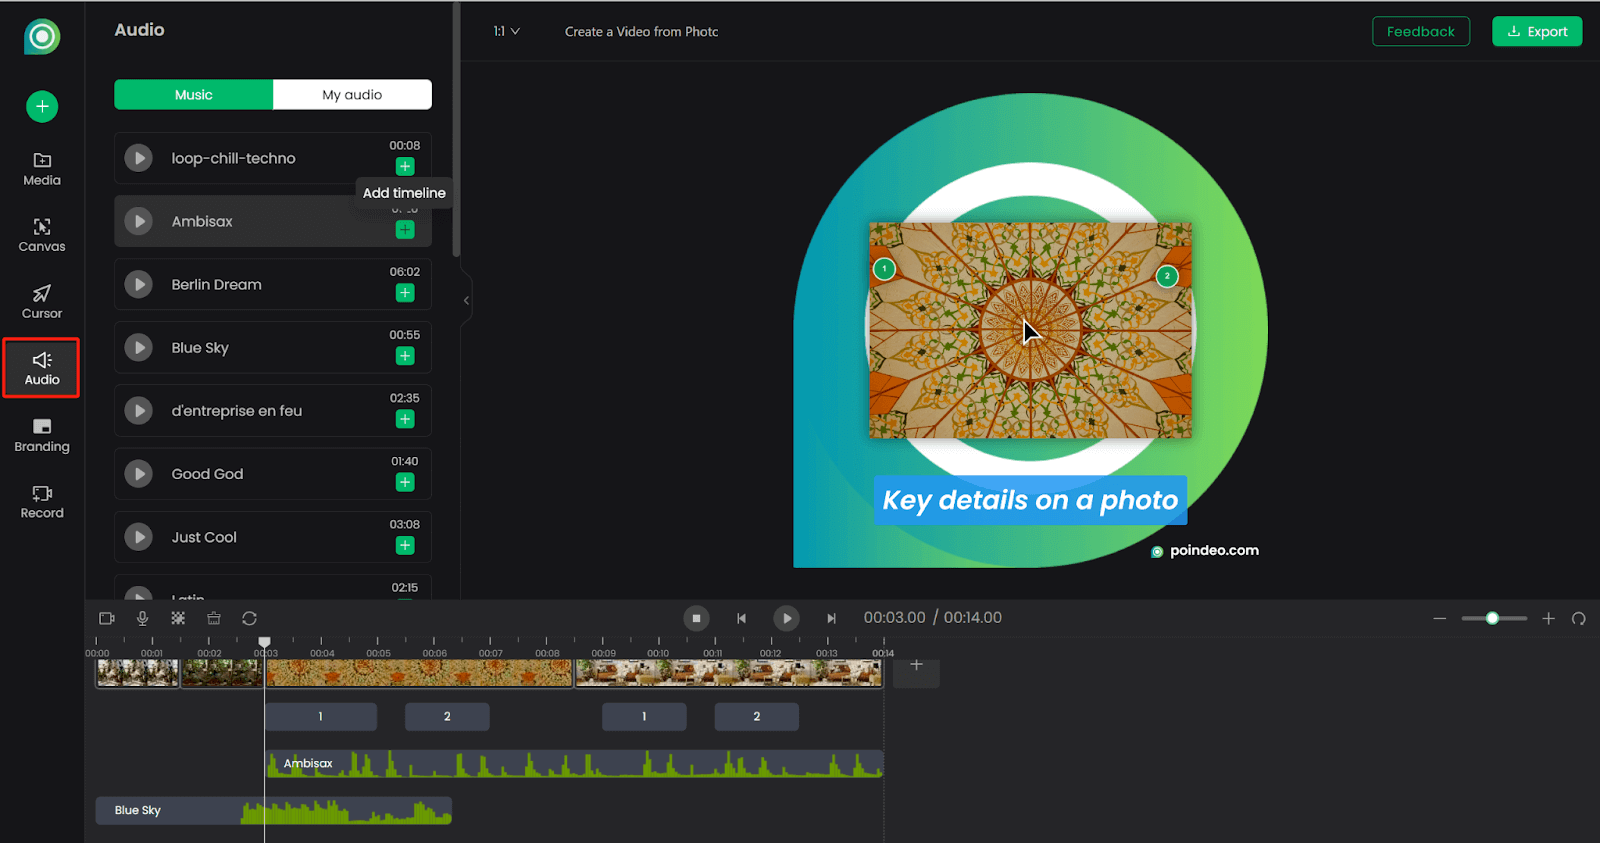Click the timeline playhead marker

click(x=264, y=642)
